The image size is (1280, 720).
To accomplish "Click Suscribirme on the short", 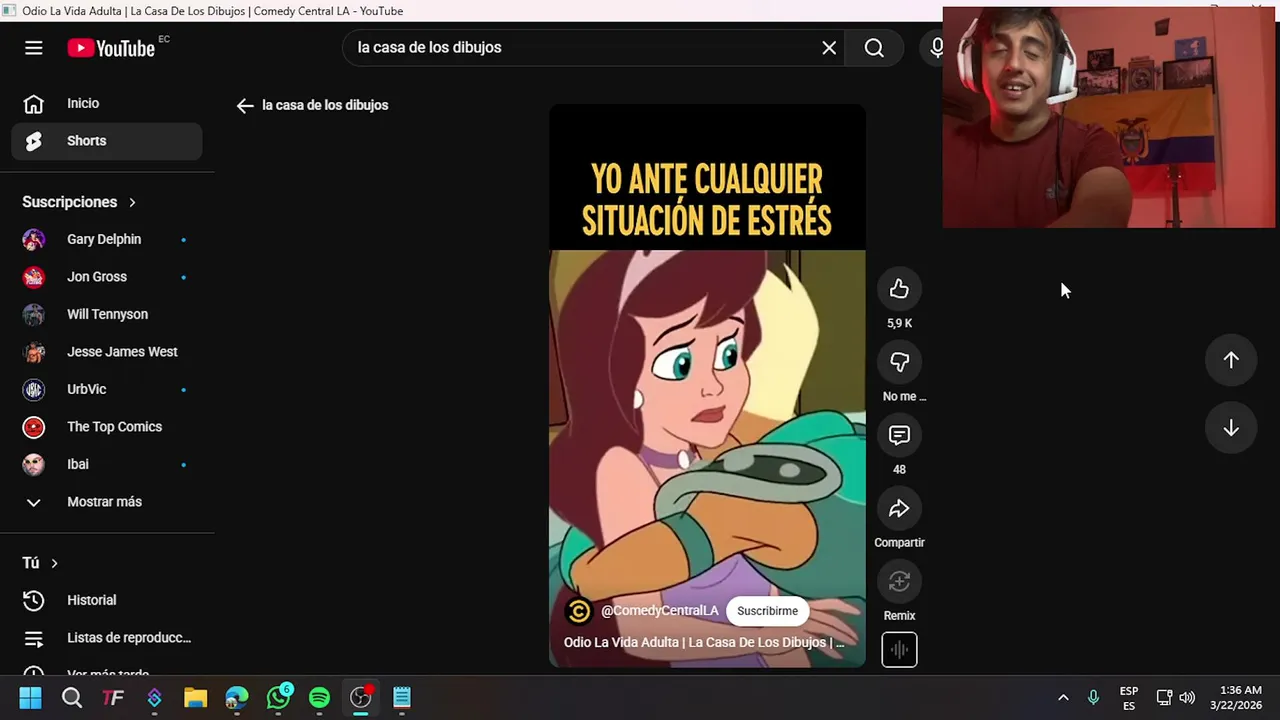I will tap(767, 611).
